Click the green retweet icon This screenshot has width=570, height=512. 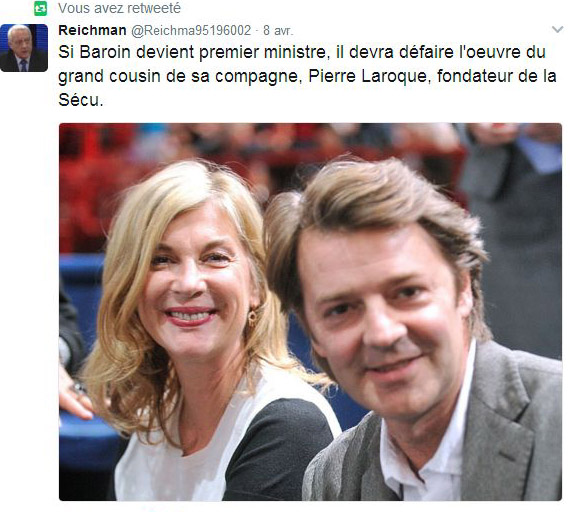pos(40,8)
